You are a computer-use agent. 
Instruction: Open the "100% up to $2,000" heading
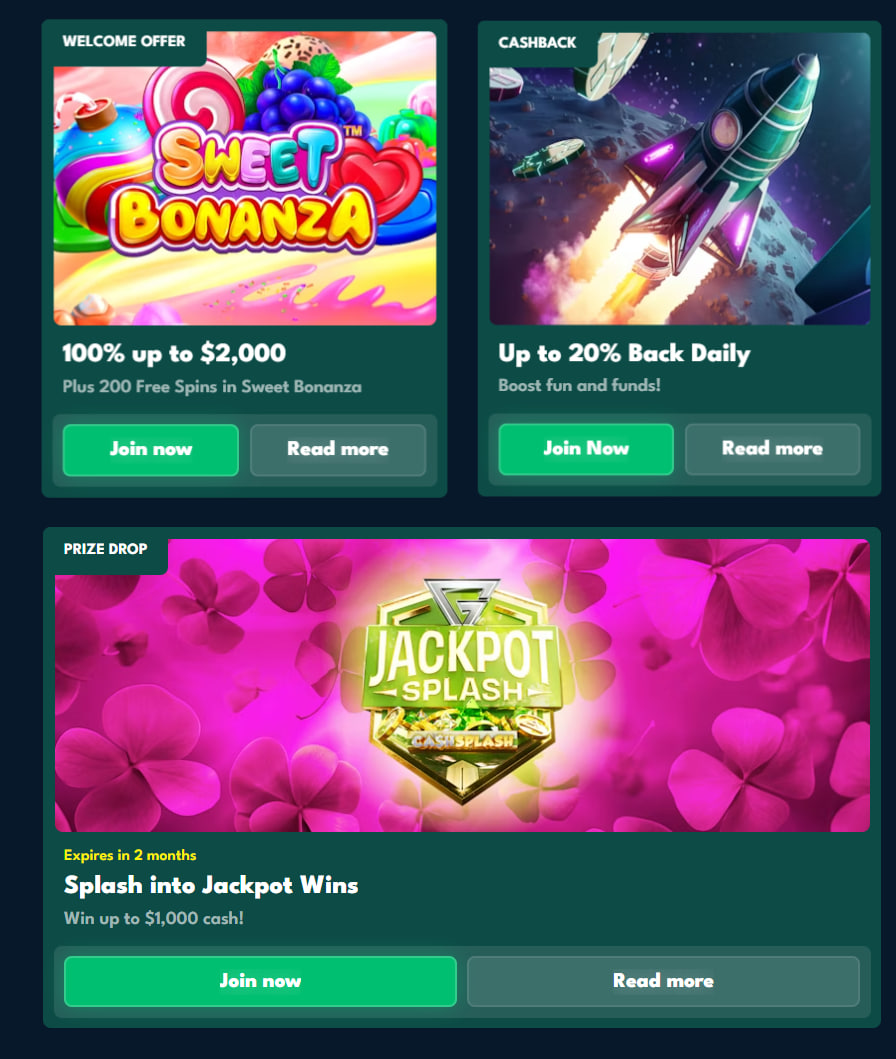coord(174,353)
